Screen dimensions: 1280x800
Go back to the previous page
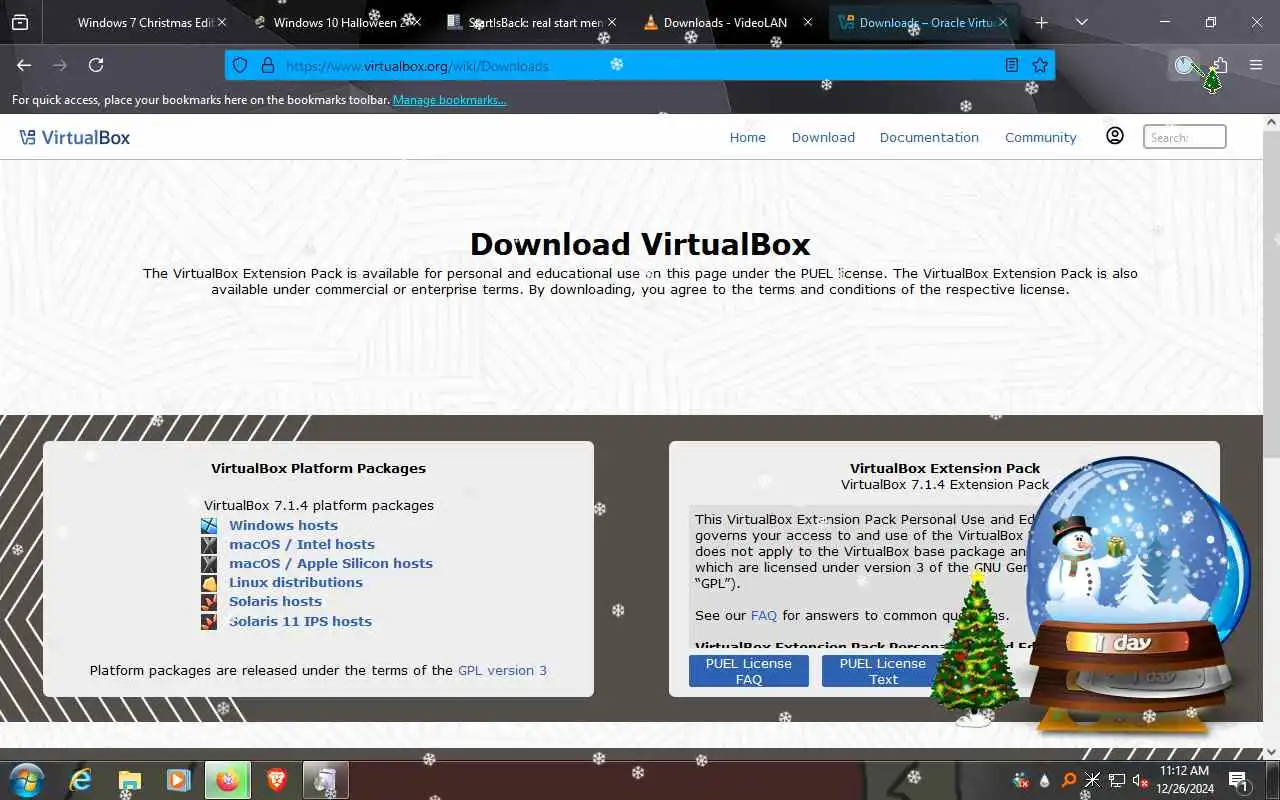tap(24, 65)
